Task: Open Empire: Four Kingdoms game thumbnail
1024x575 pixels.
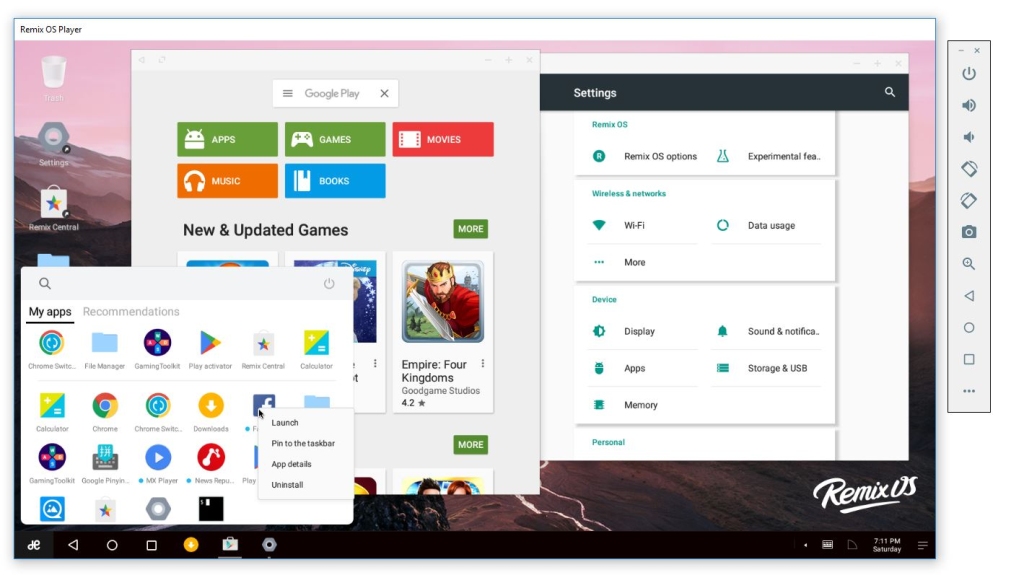Action: [x=443, y=301]
